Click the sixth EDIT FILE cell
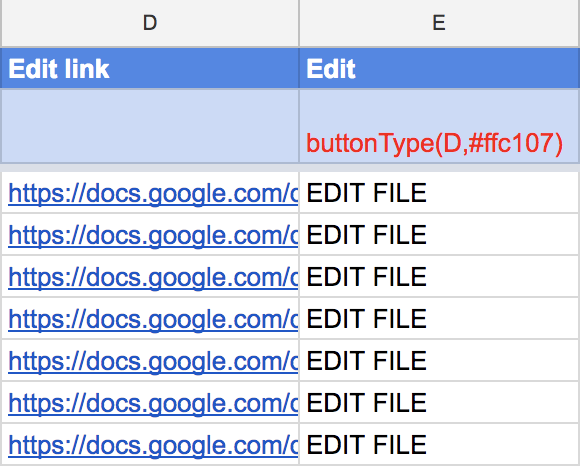580x466 pixels. (x=439, y=402)
